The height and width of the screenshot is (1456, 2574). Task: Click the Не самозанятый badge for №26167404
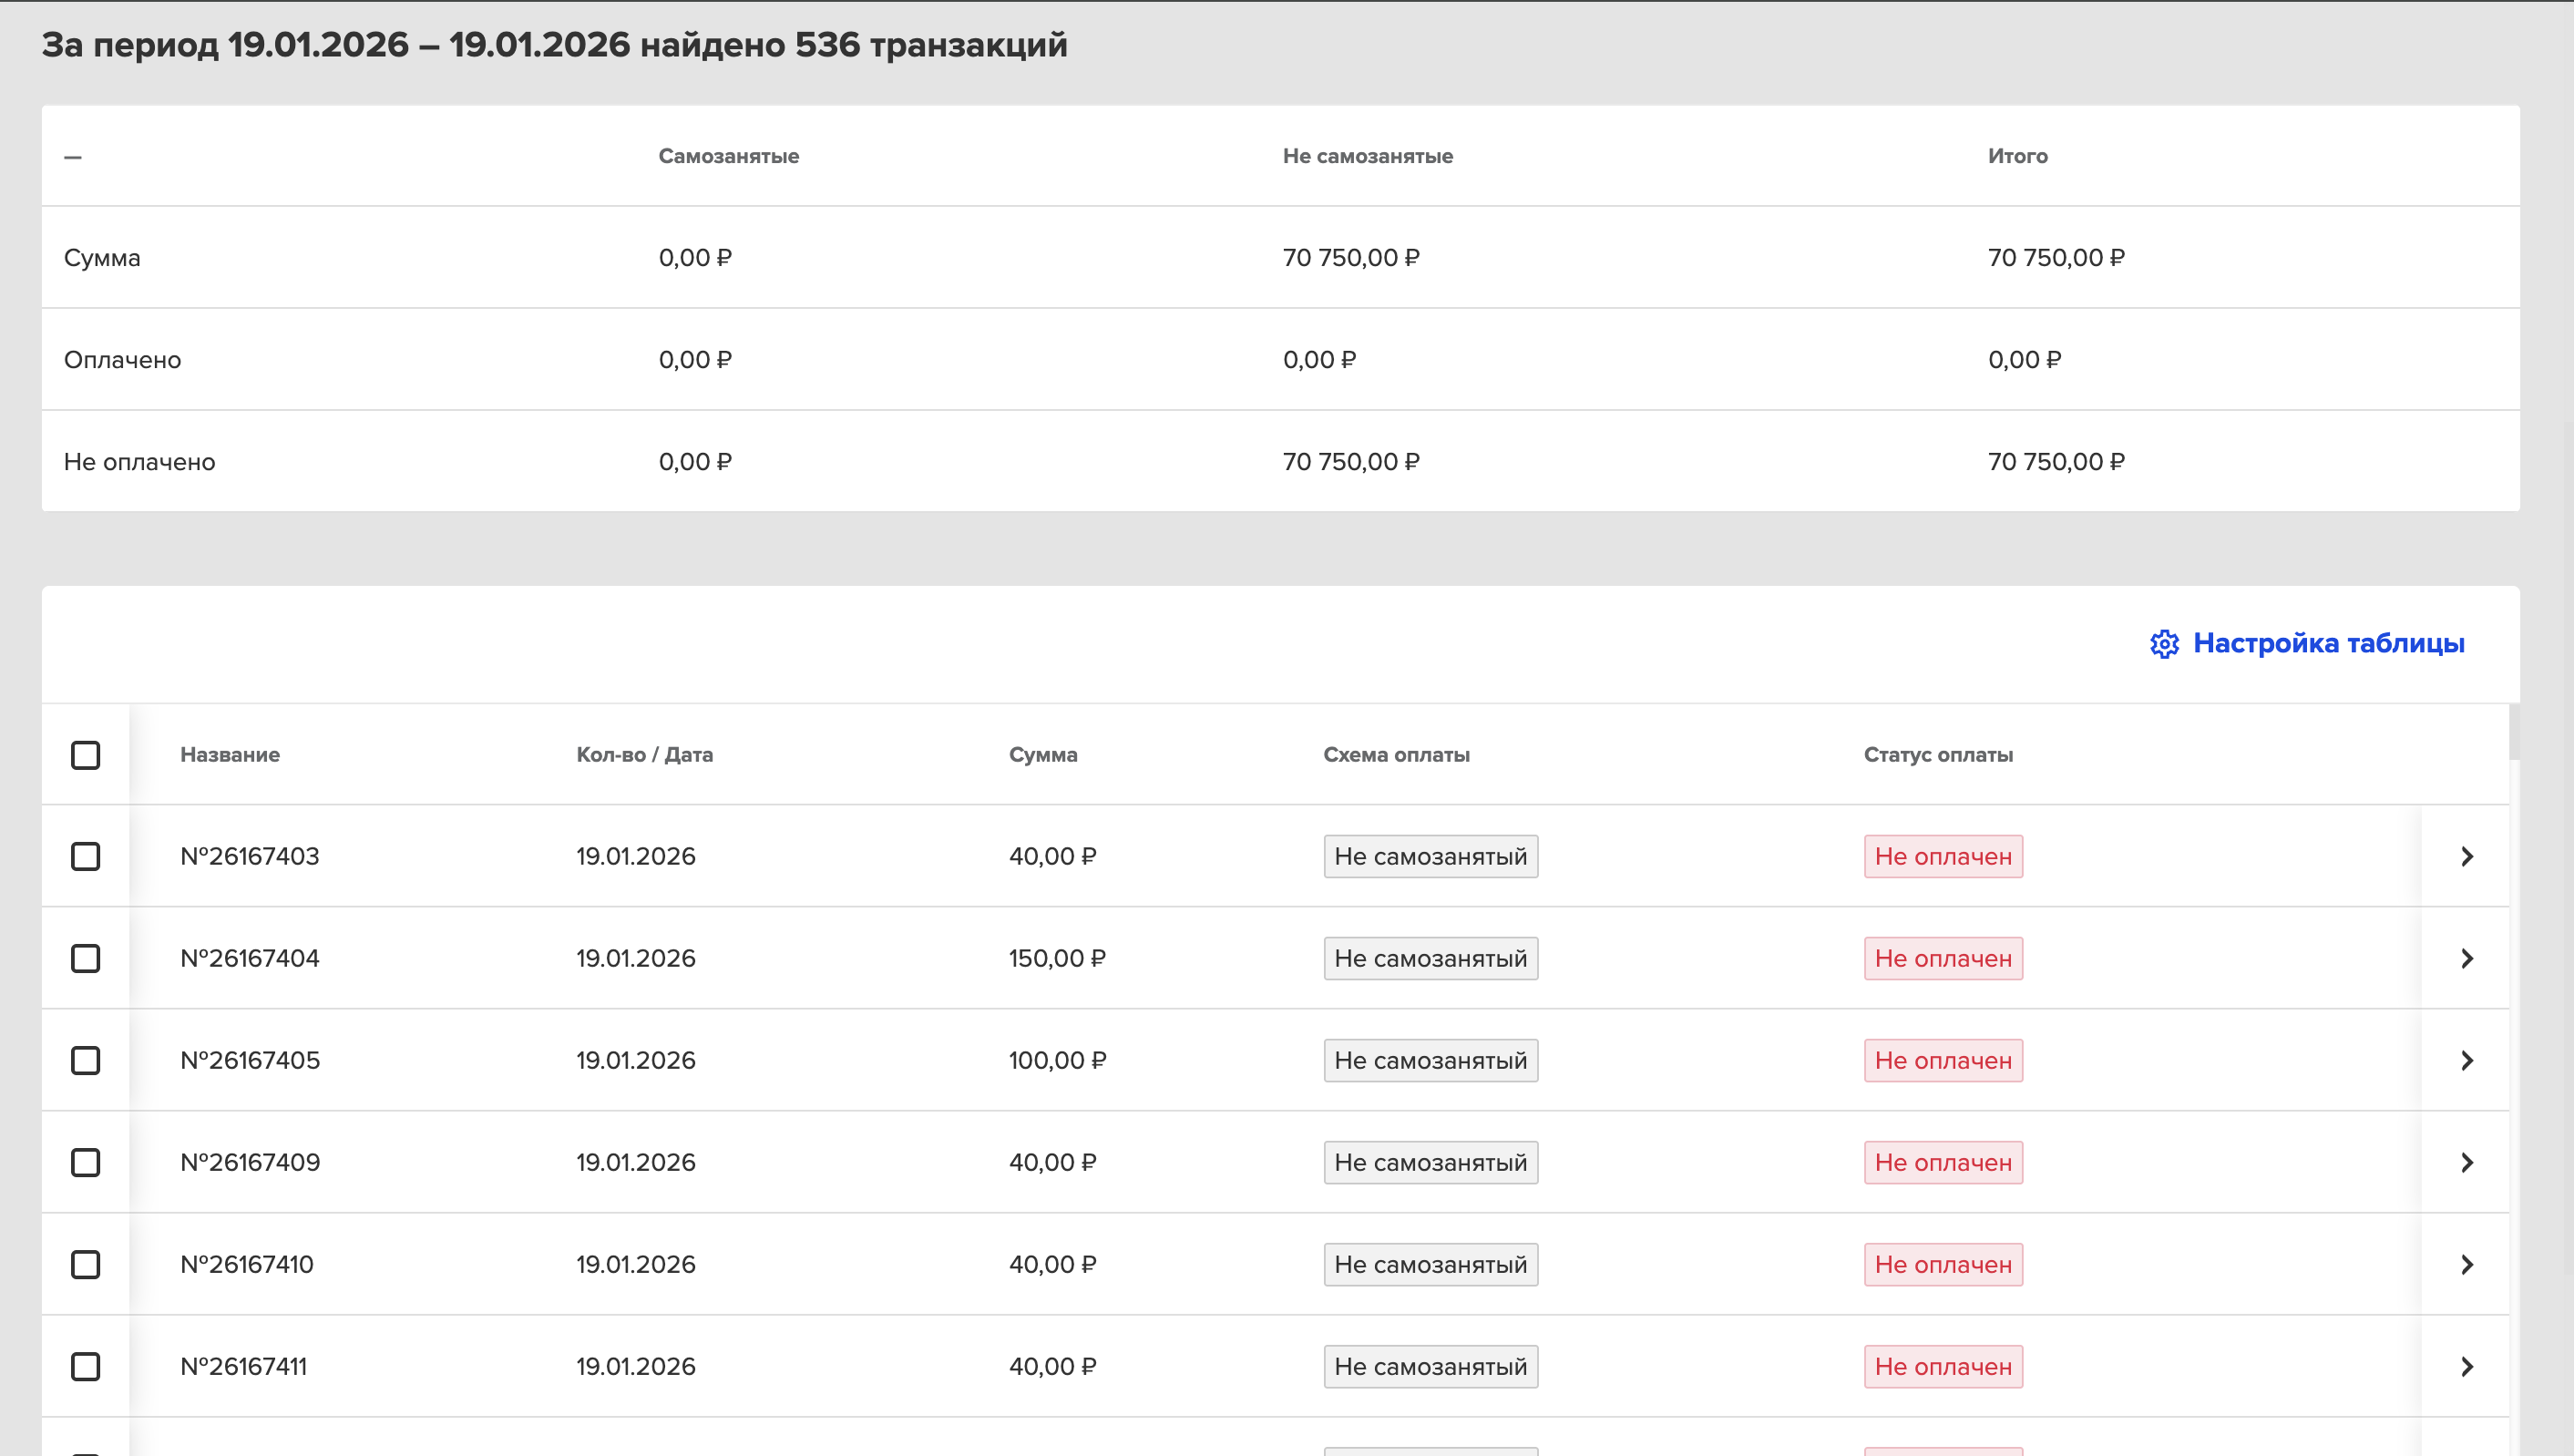(1430, 959)
